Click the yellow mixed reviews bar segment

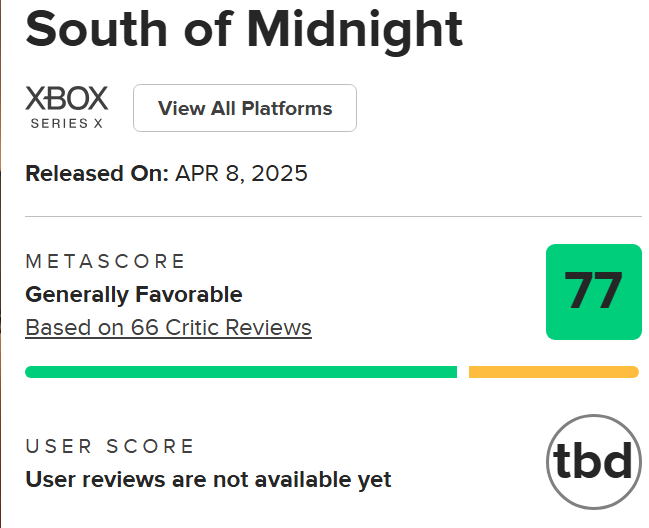[553, 372]
